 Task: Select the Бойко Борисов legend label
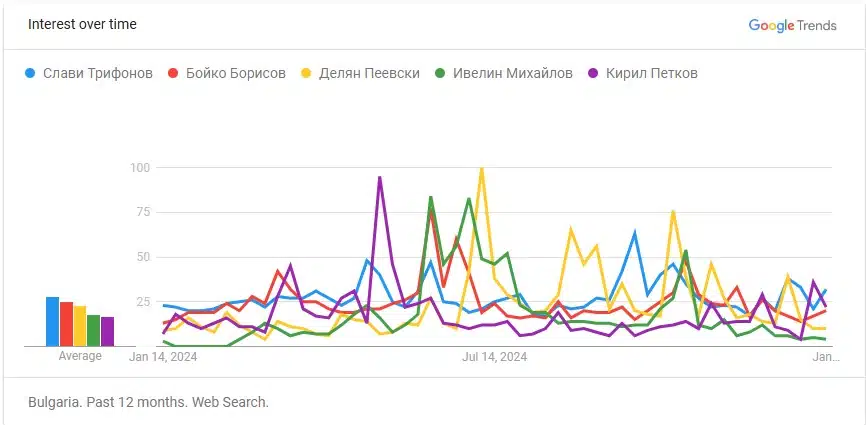(x=236, y=74)
